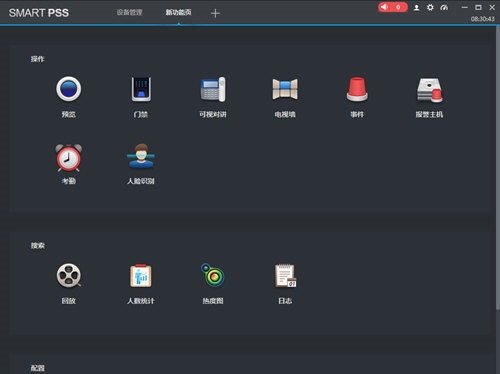This screenshot has height=374, width=500.
Task: Click the 操作 section heading
Action: pos(38,59)
